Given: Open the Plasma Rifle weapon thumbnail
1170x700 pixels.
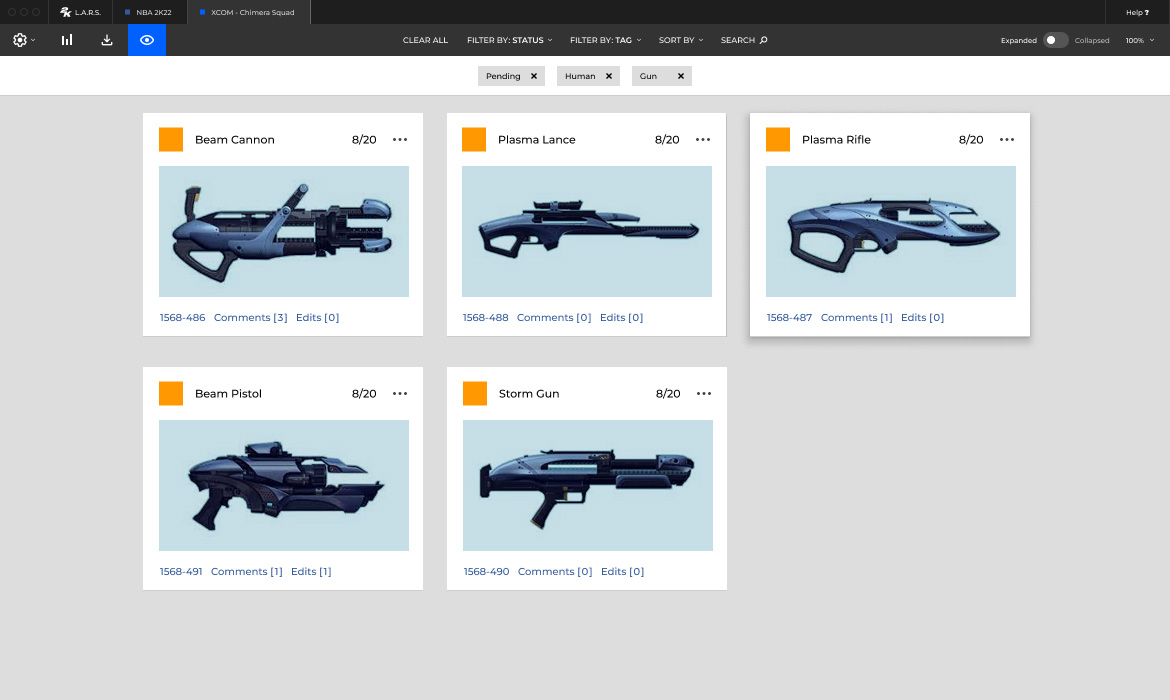Looking at the screenshot, I should click(x=890, y=231).
